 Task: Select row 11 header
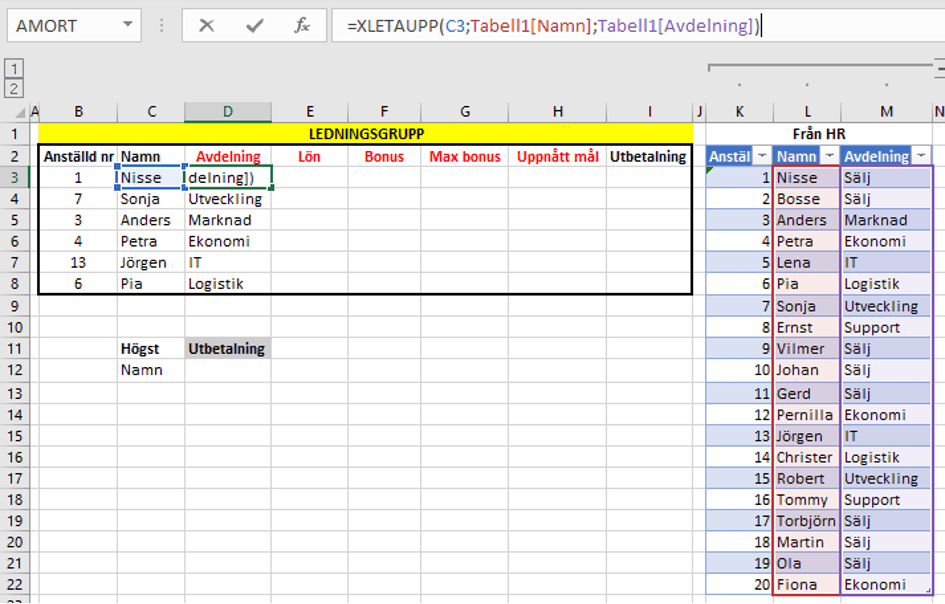15,349
